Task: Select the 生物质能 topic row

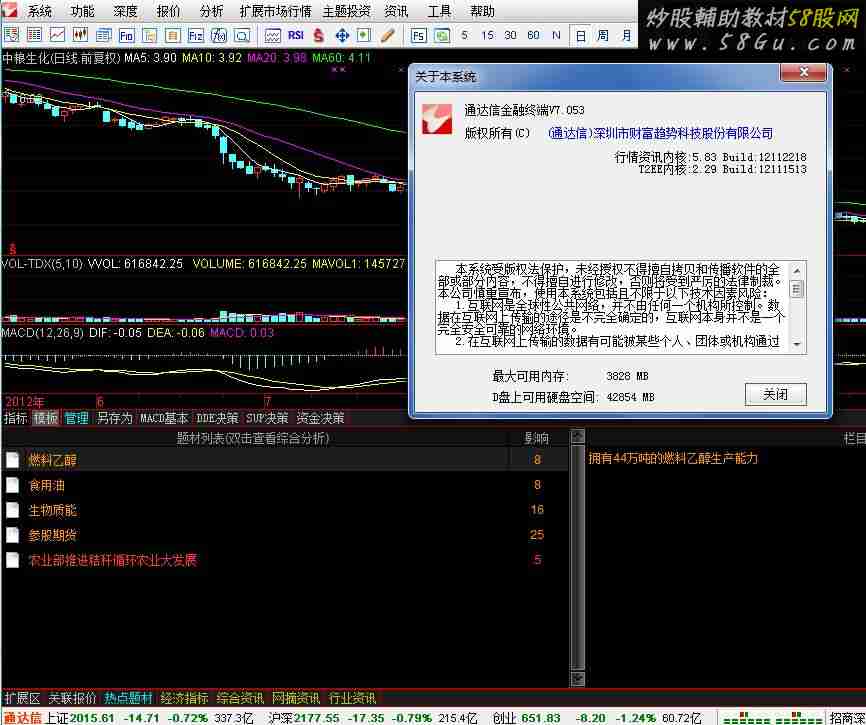Action: pos(284,510)
